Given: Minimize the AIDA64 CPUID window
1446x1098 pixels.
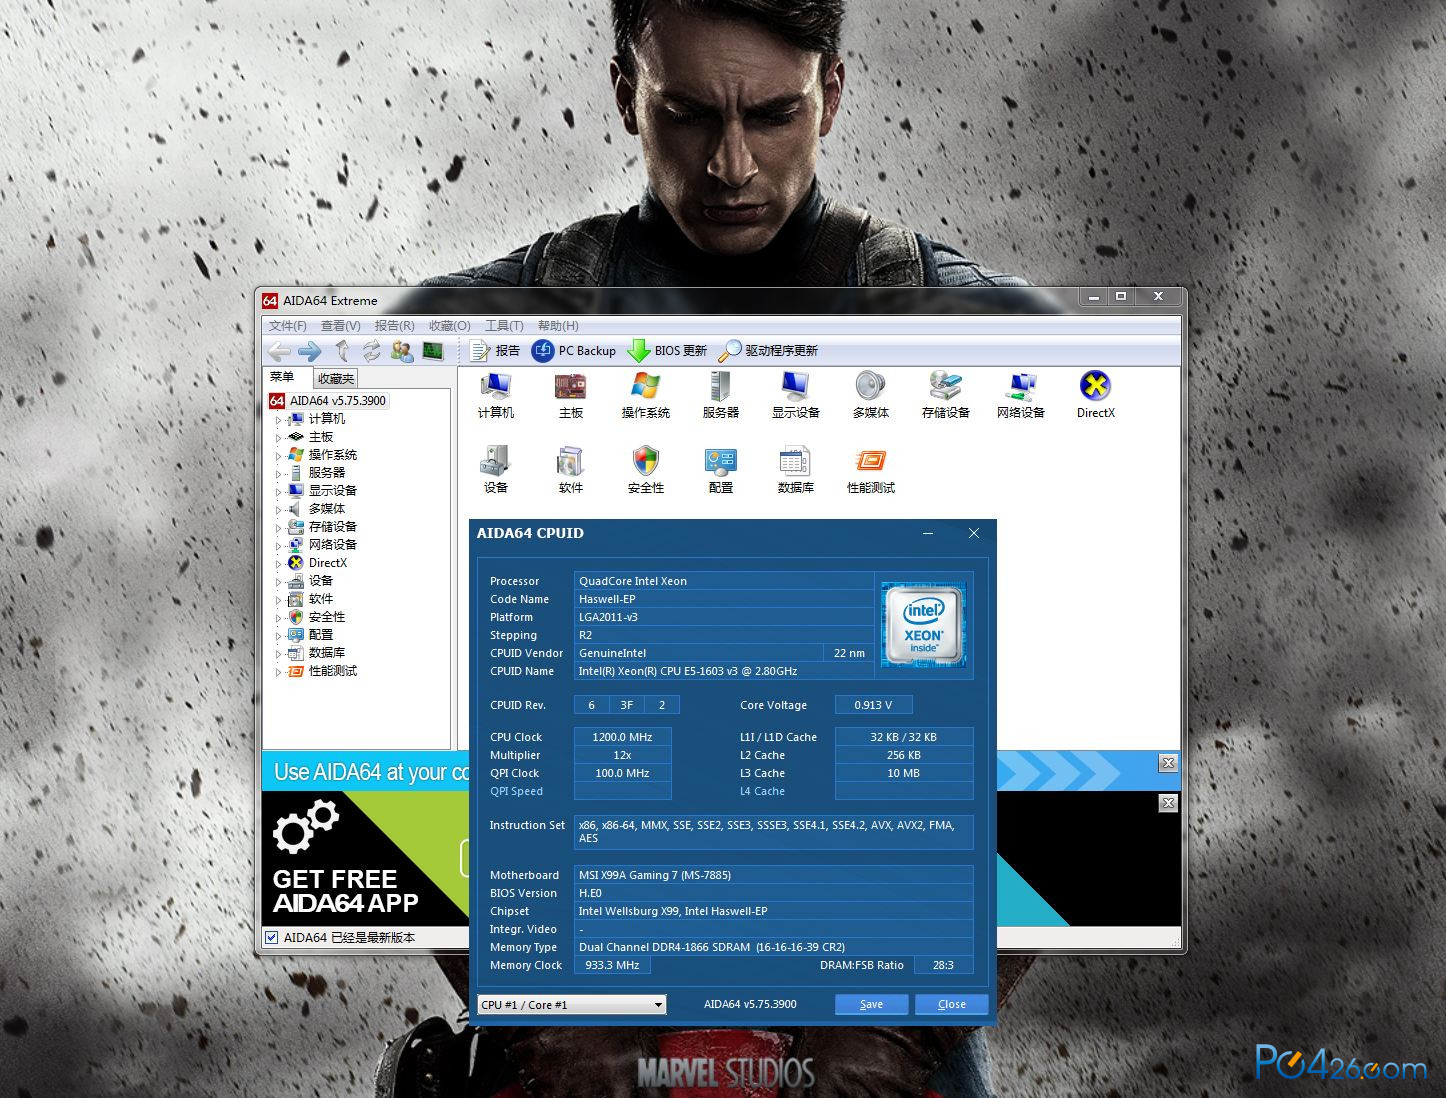Looking at the screenshot, I should click(x=928, y=534).
